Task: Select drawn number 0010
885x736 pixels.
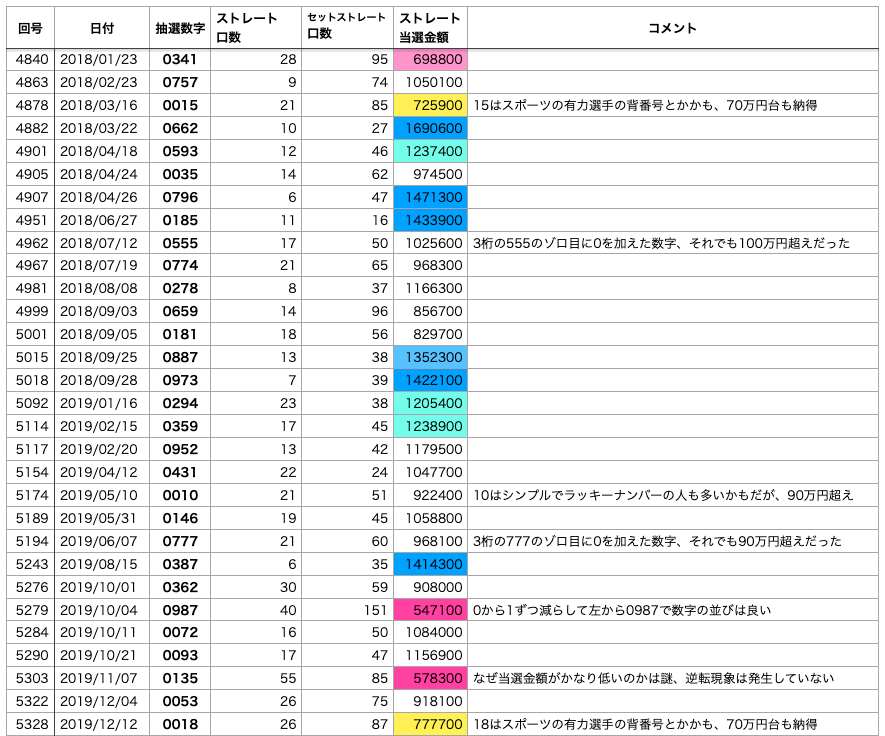Action: (x=180, y=496)
